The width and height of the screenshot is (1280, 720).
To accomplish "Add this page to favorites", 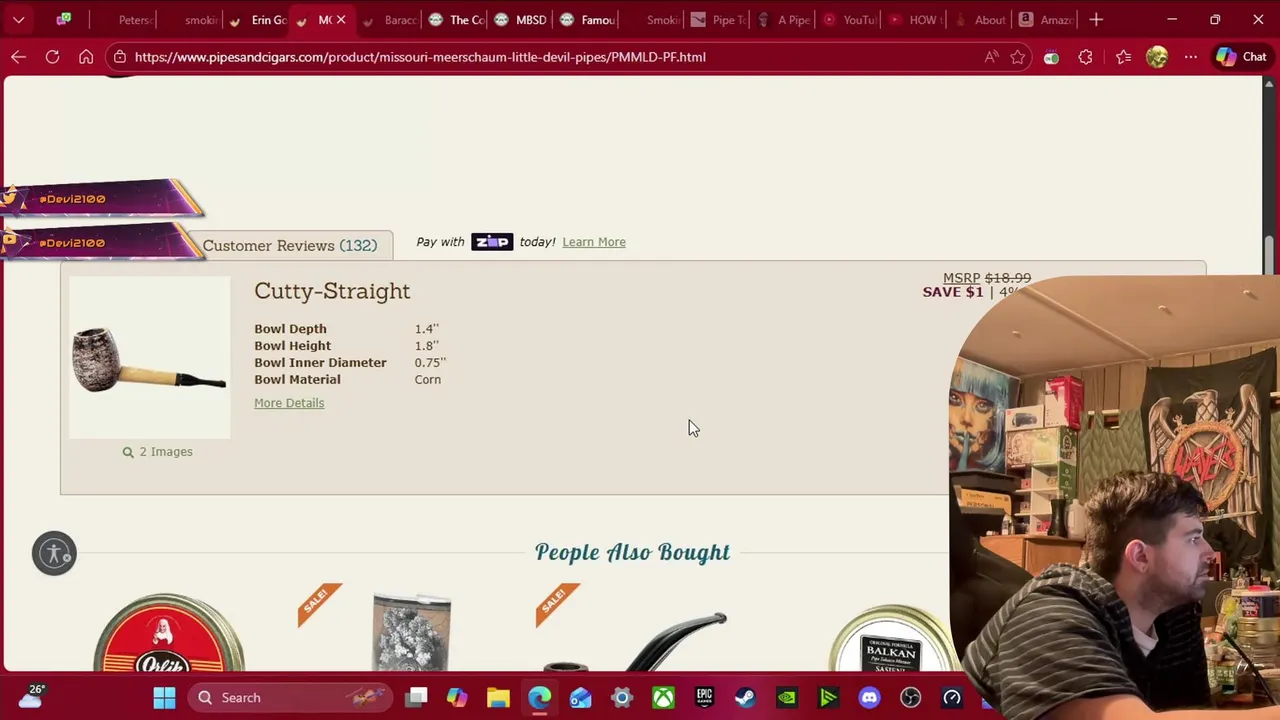I will [x=1018, y=57].
